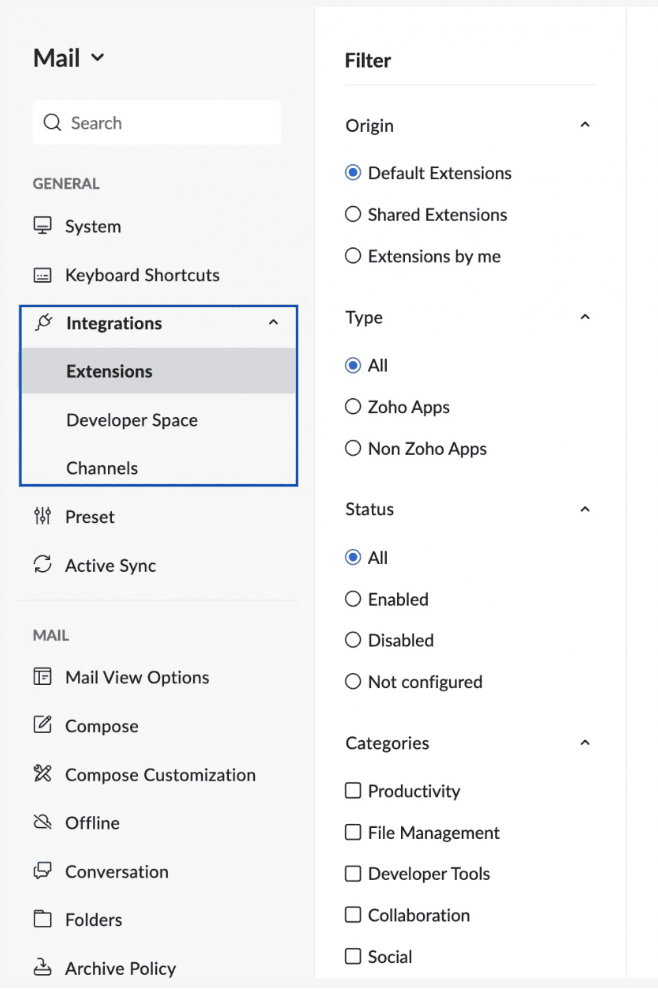
Task: Click the Compose Customization icon
Action: [42, 774]
